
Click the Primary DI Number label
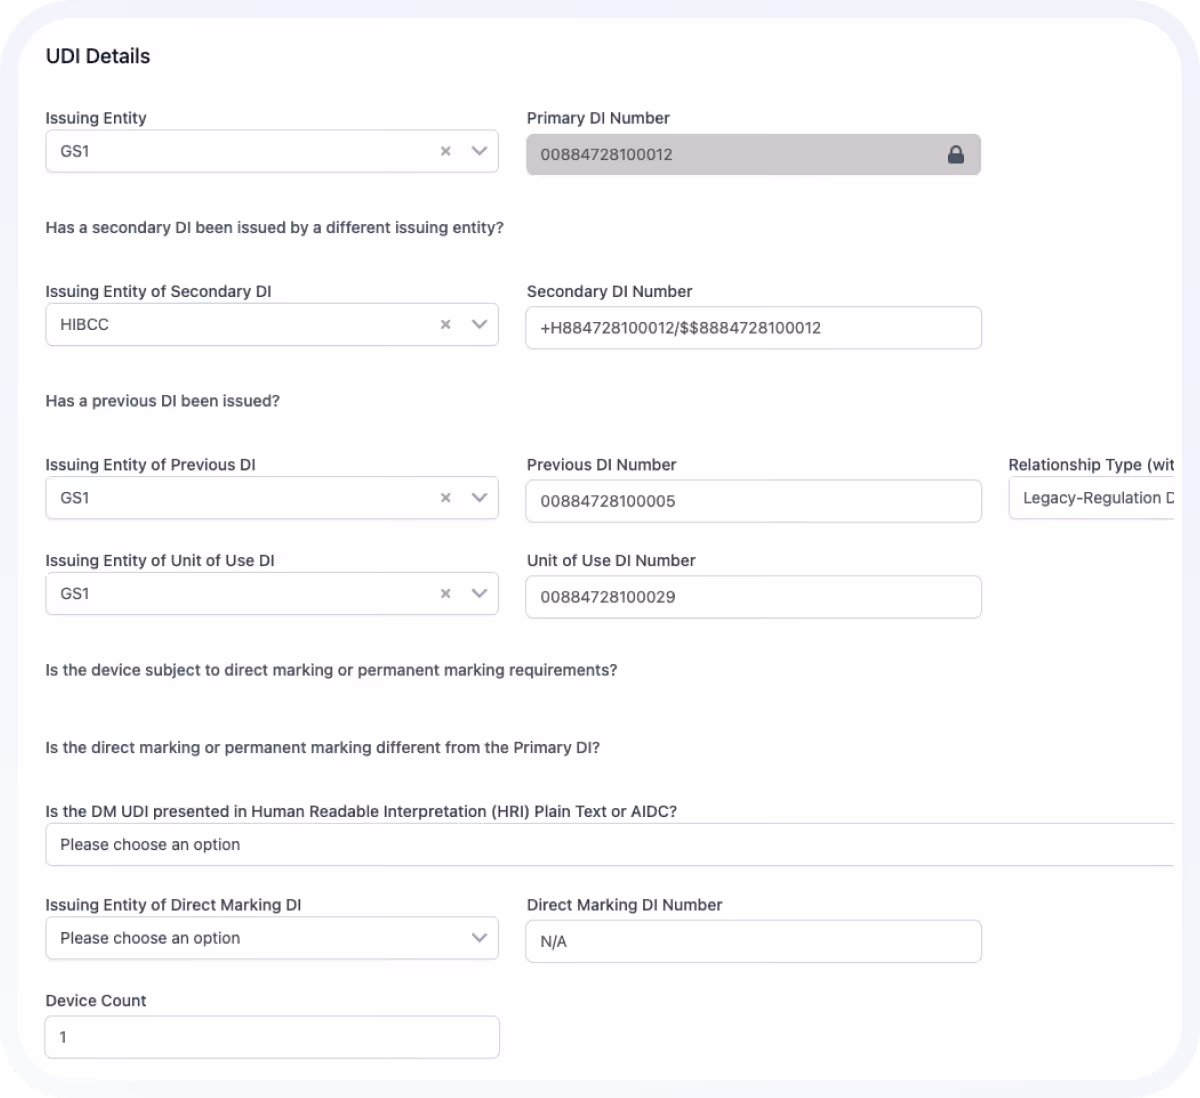pyautogui.click(x=598, y=118)
